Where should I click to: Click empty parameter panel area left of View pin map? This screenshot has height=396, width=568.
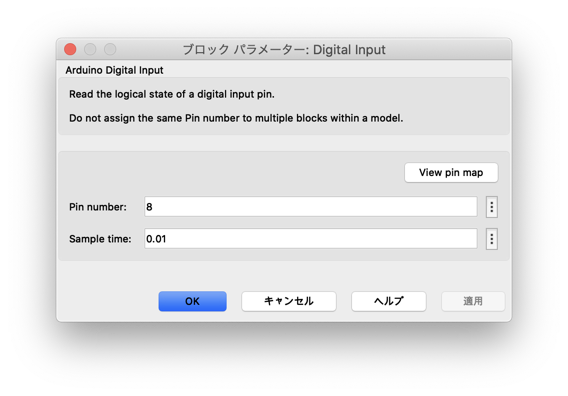(x=232, y=172)
